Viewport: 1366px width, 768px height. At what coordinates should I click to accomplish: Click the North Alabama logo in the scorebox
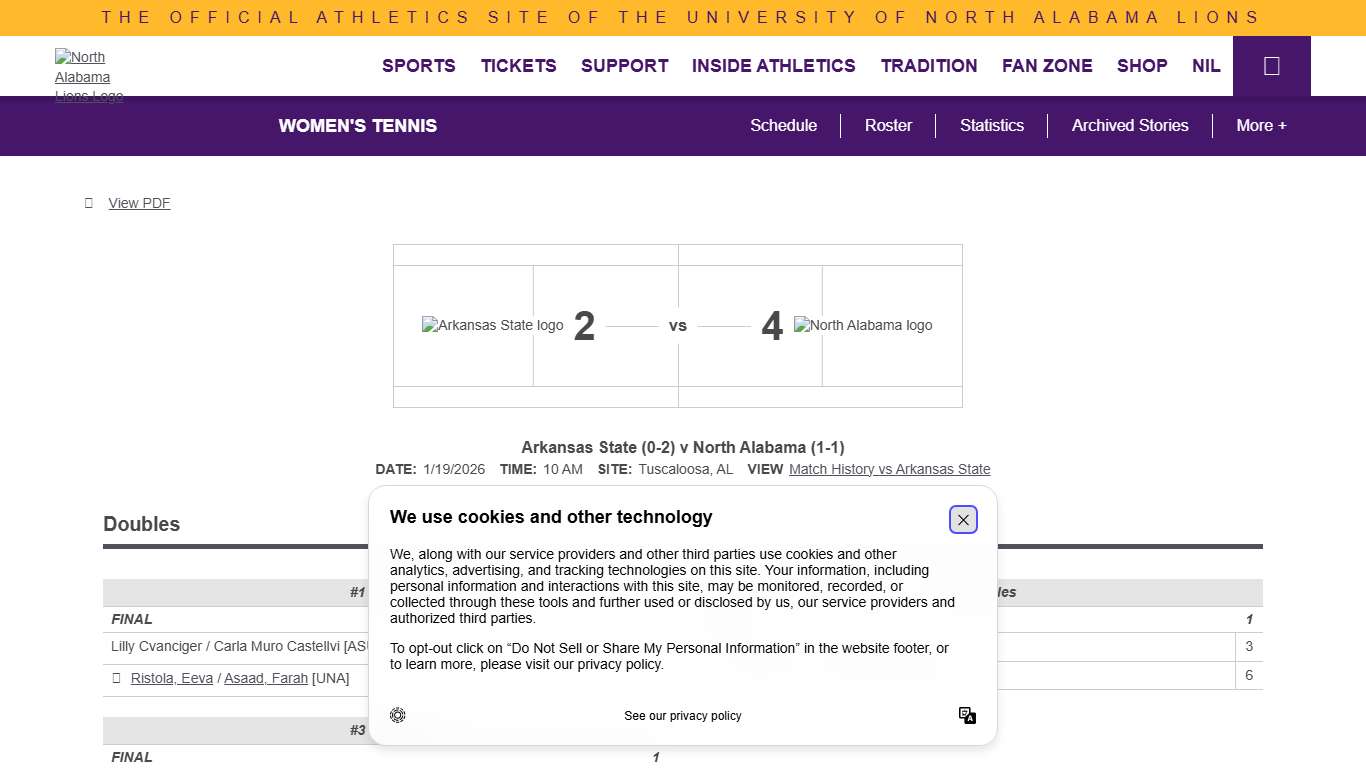(862, 325)
